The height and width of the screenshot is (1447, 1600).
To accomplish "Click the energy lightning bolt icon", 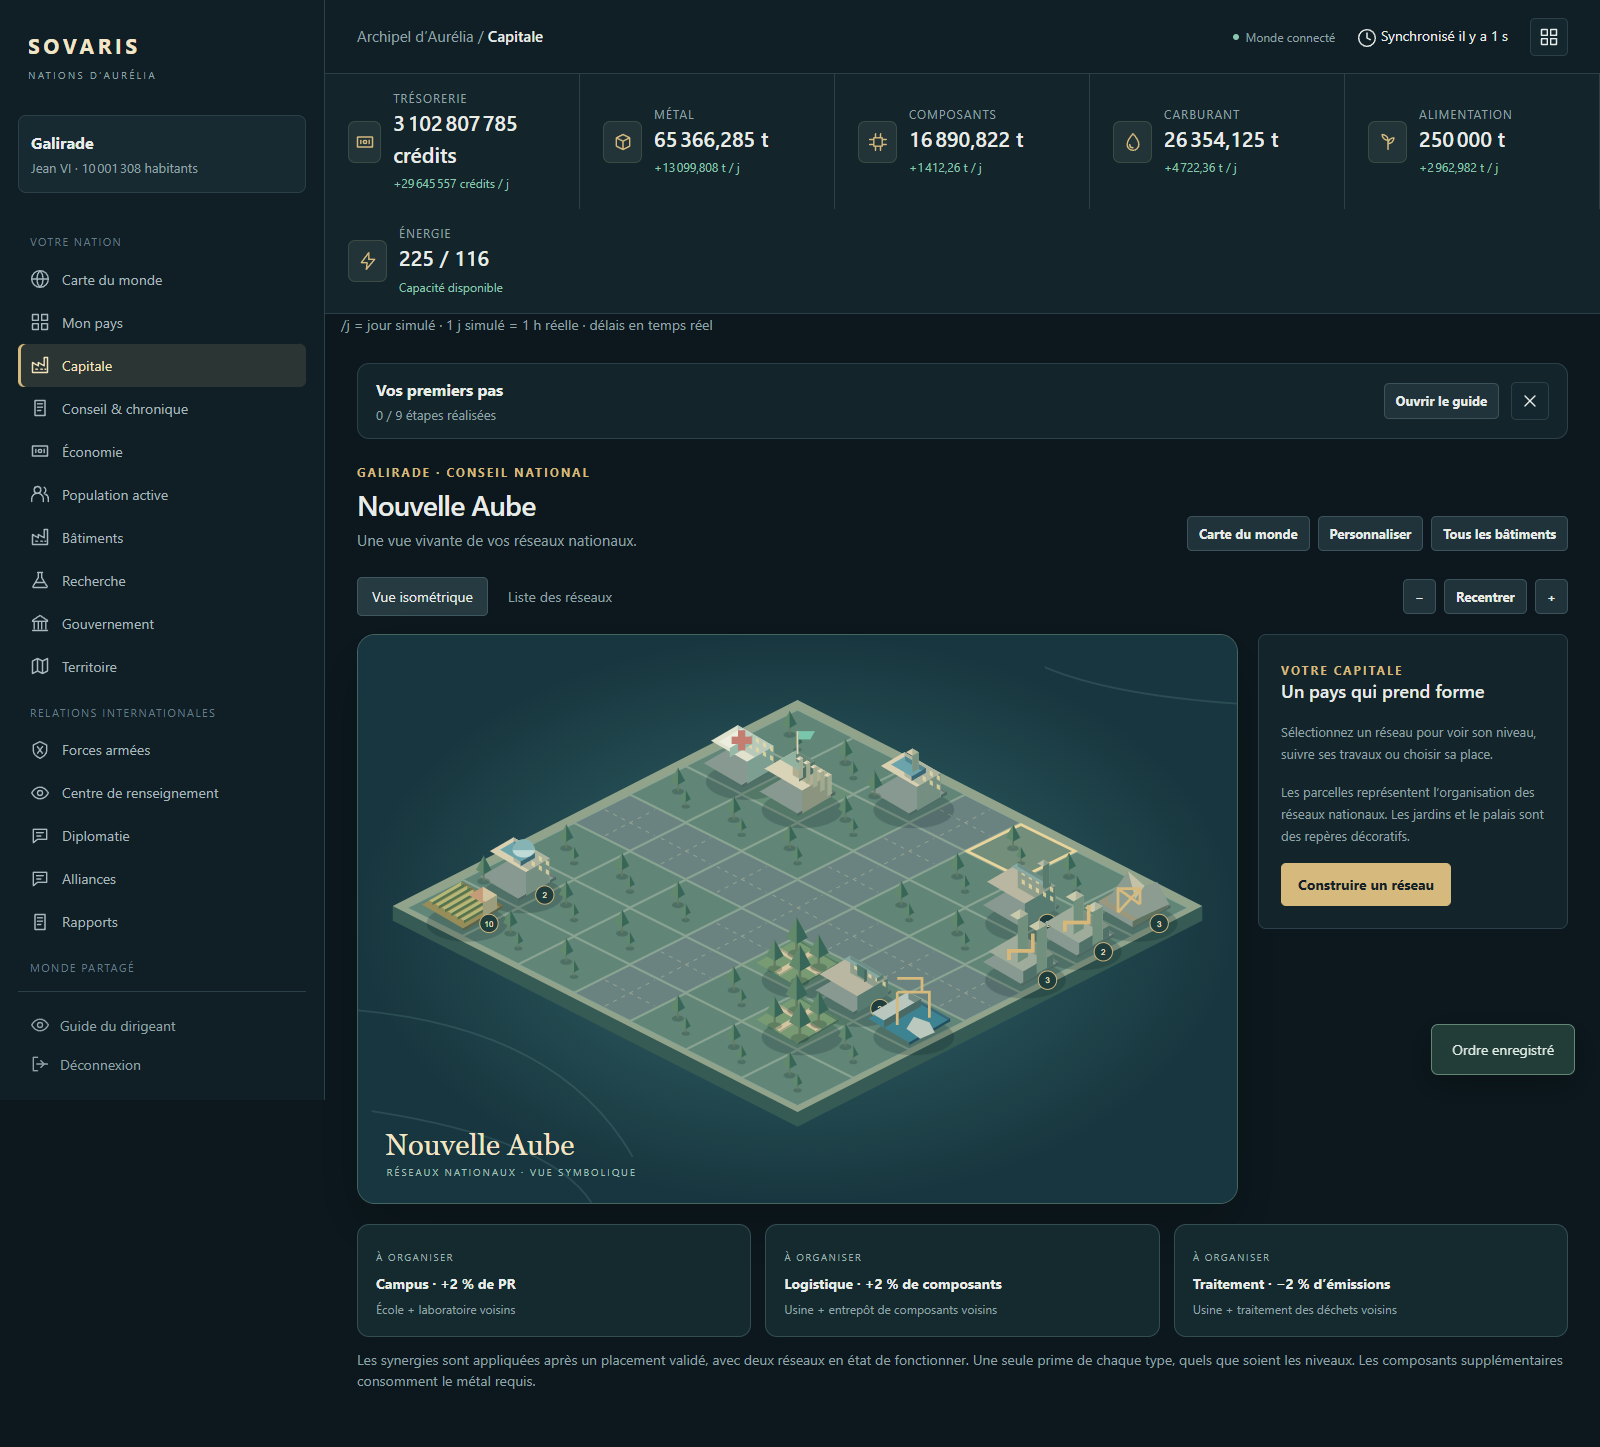I will coord(367,261).
